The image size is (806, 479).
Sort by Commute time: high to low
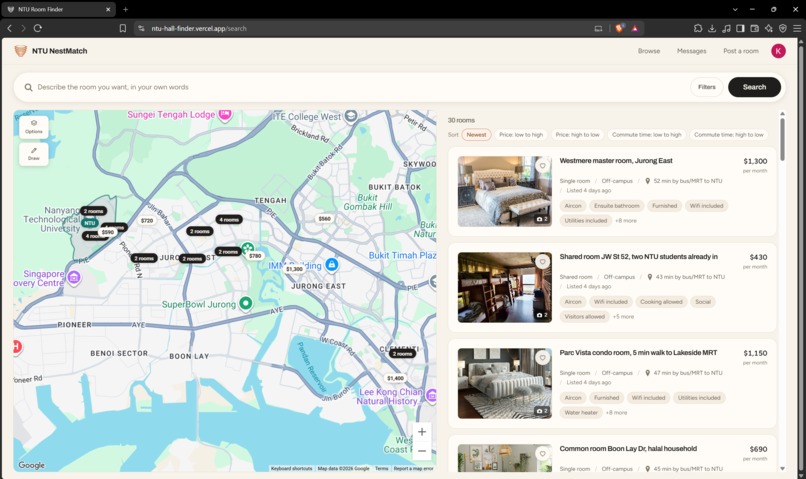pos(728,135)
